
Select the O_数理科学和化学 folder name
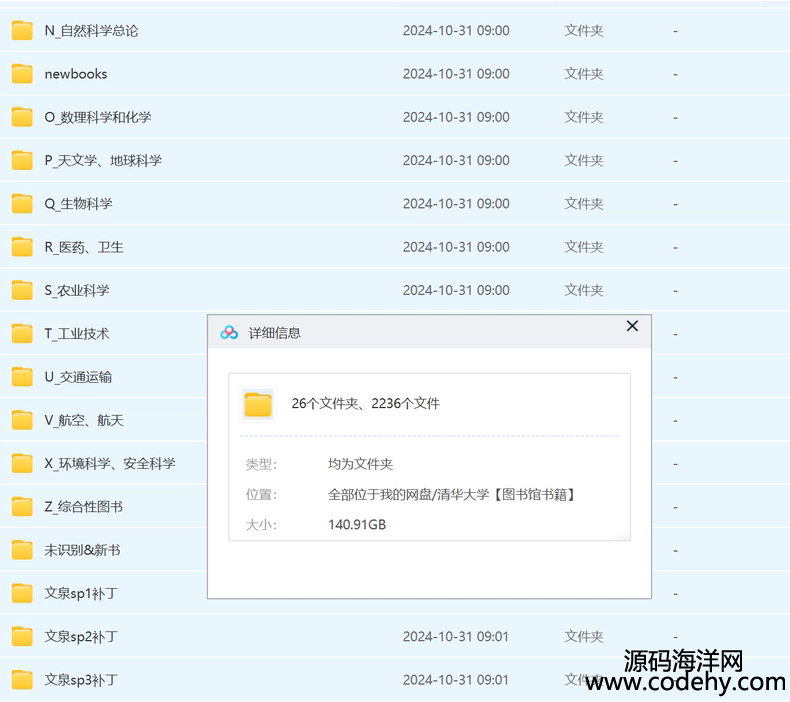pos(98,117)
